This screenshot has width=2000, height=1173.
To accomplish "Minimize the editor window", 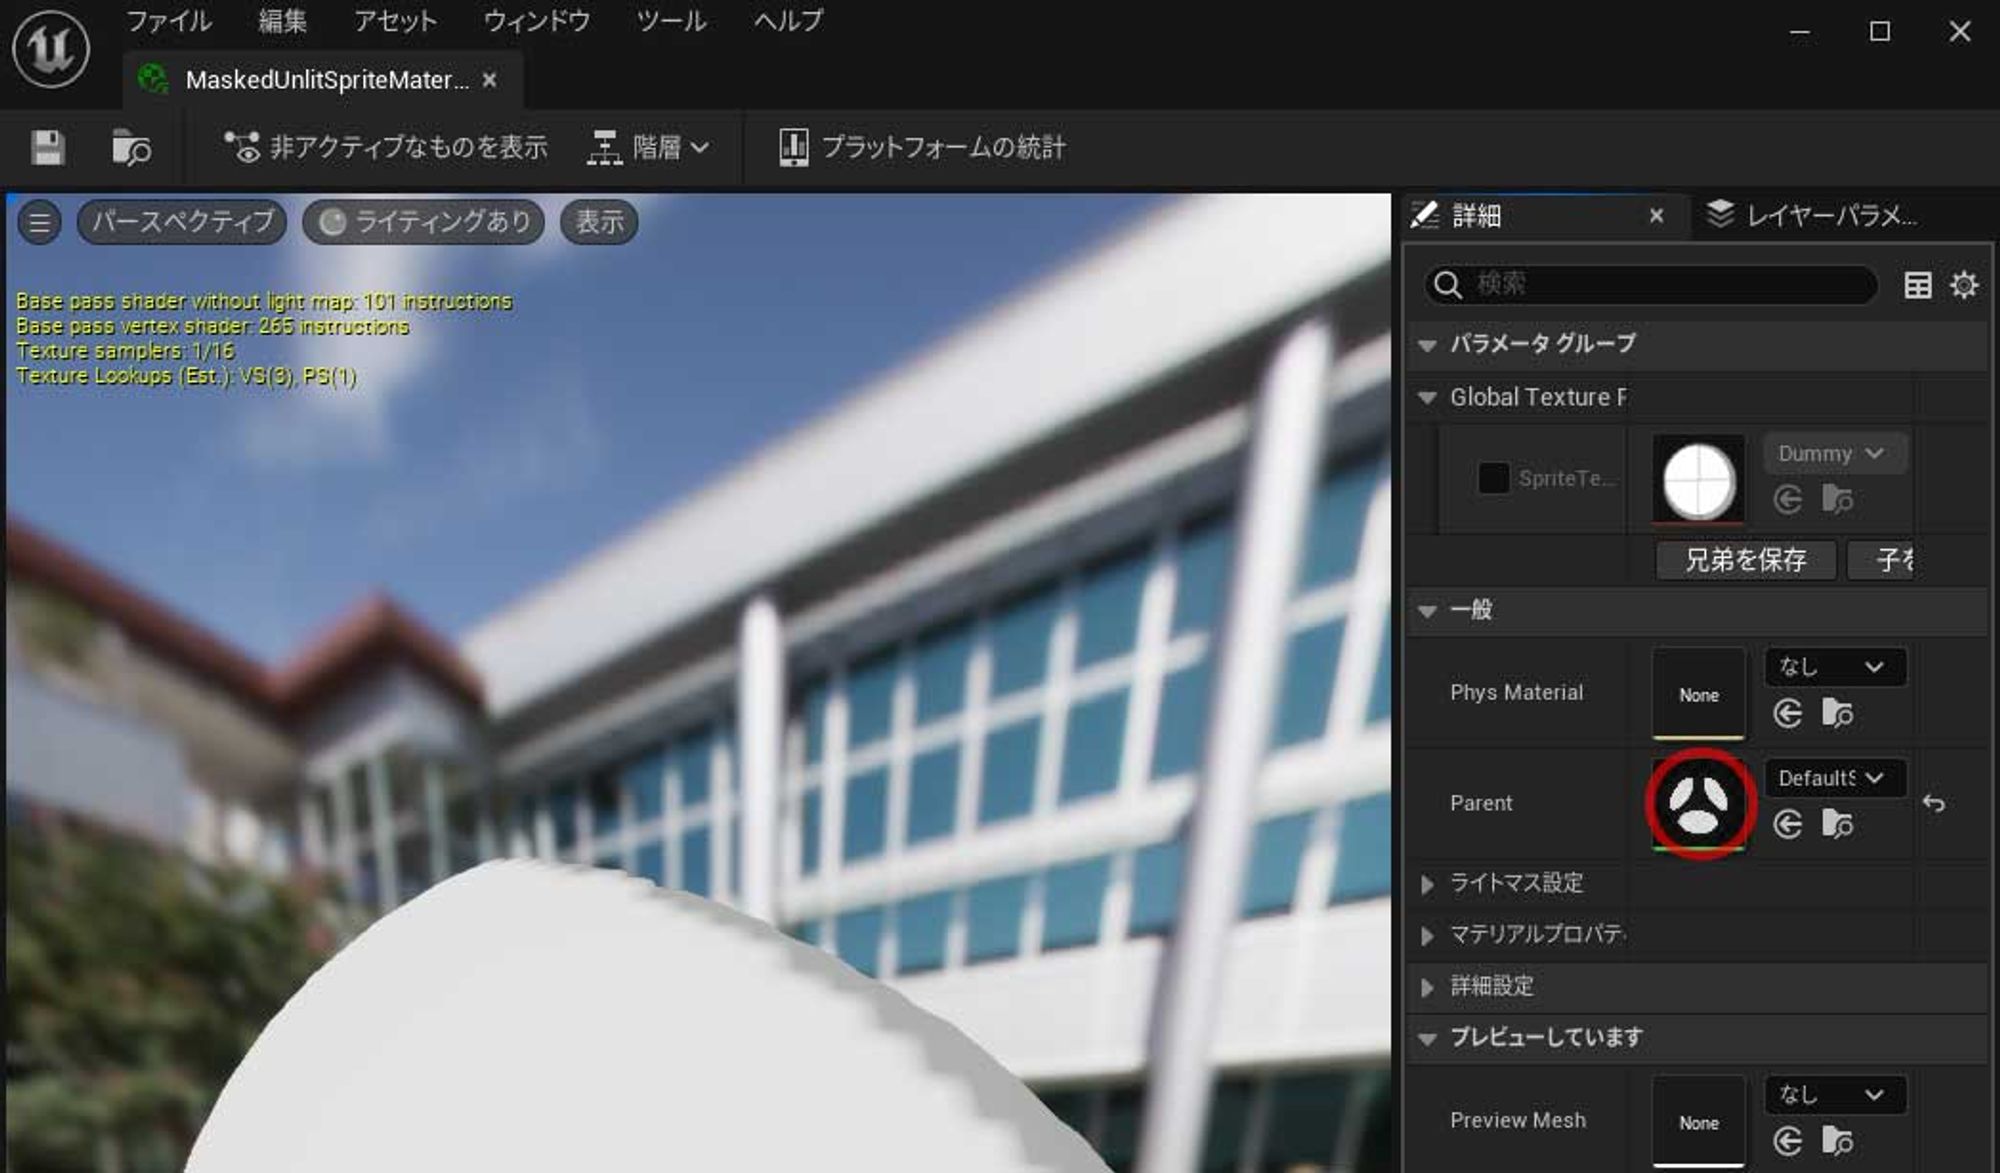I will (1800, 32).
